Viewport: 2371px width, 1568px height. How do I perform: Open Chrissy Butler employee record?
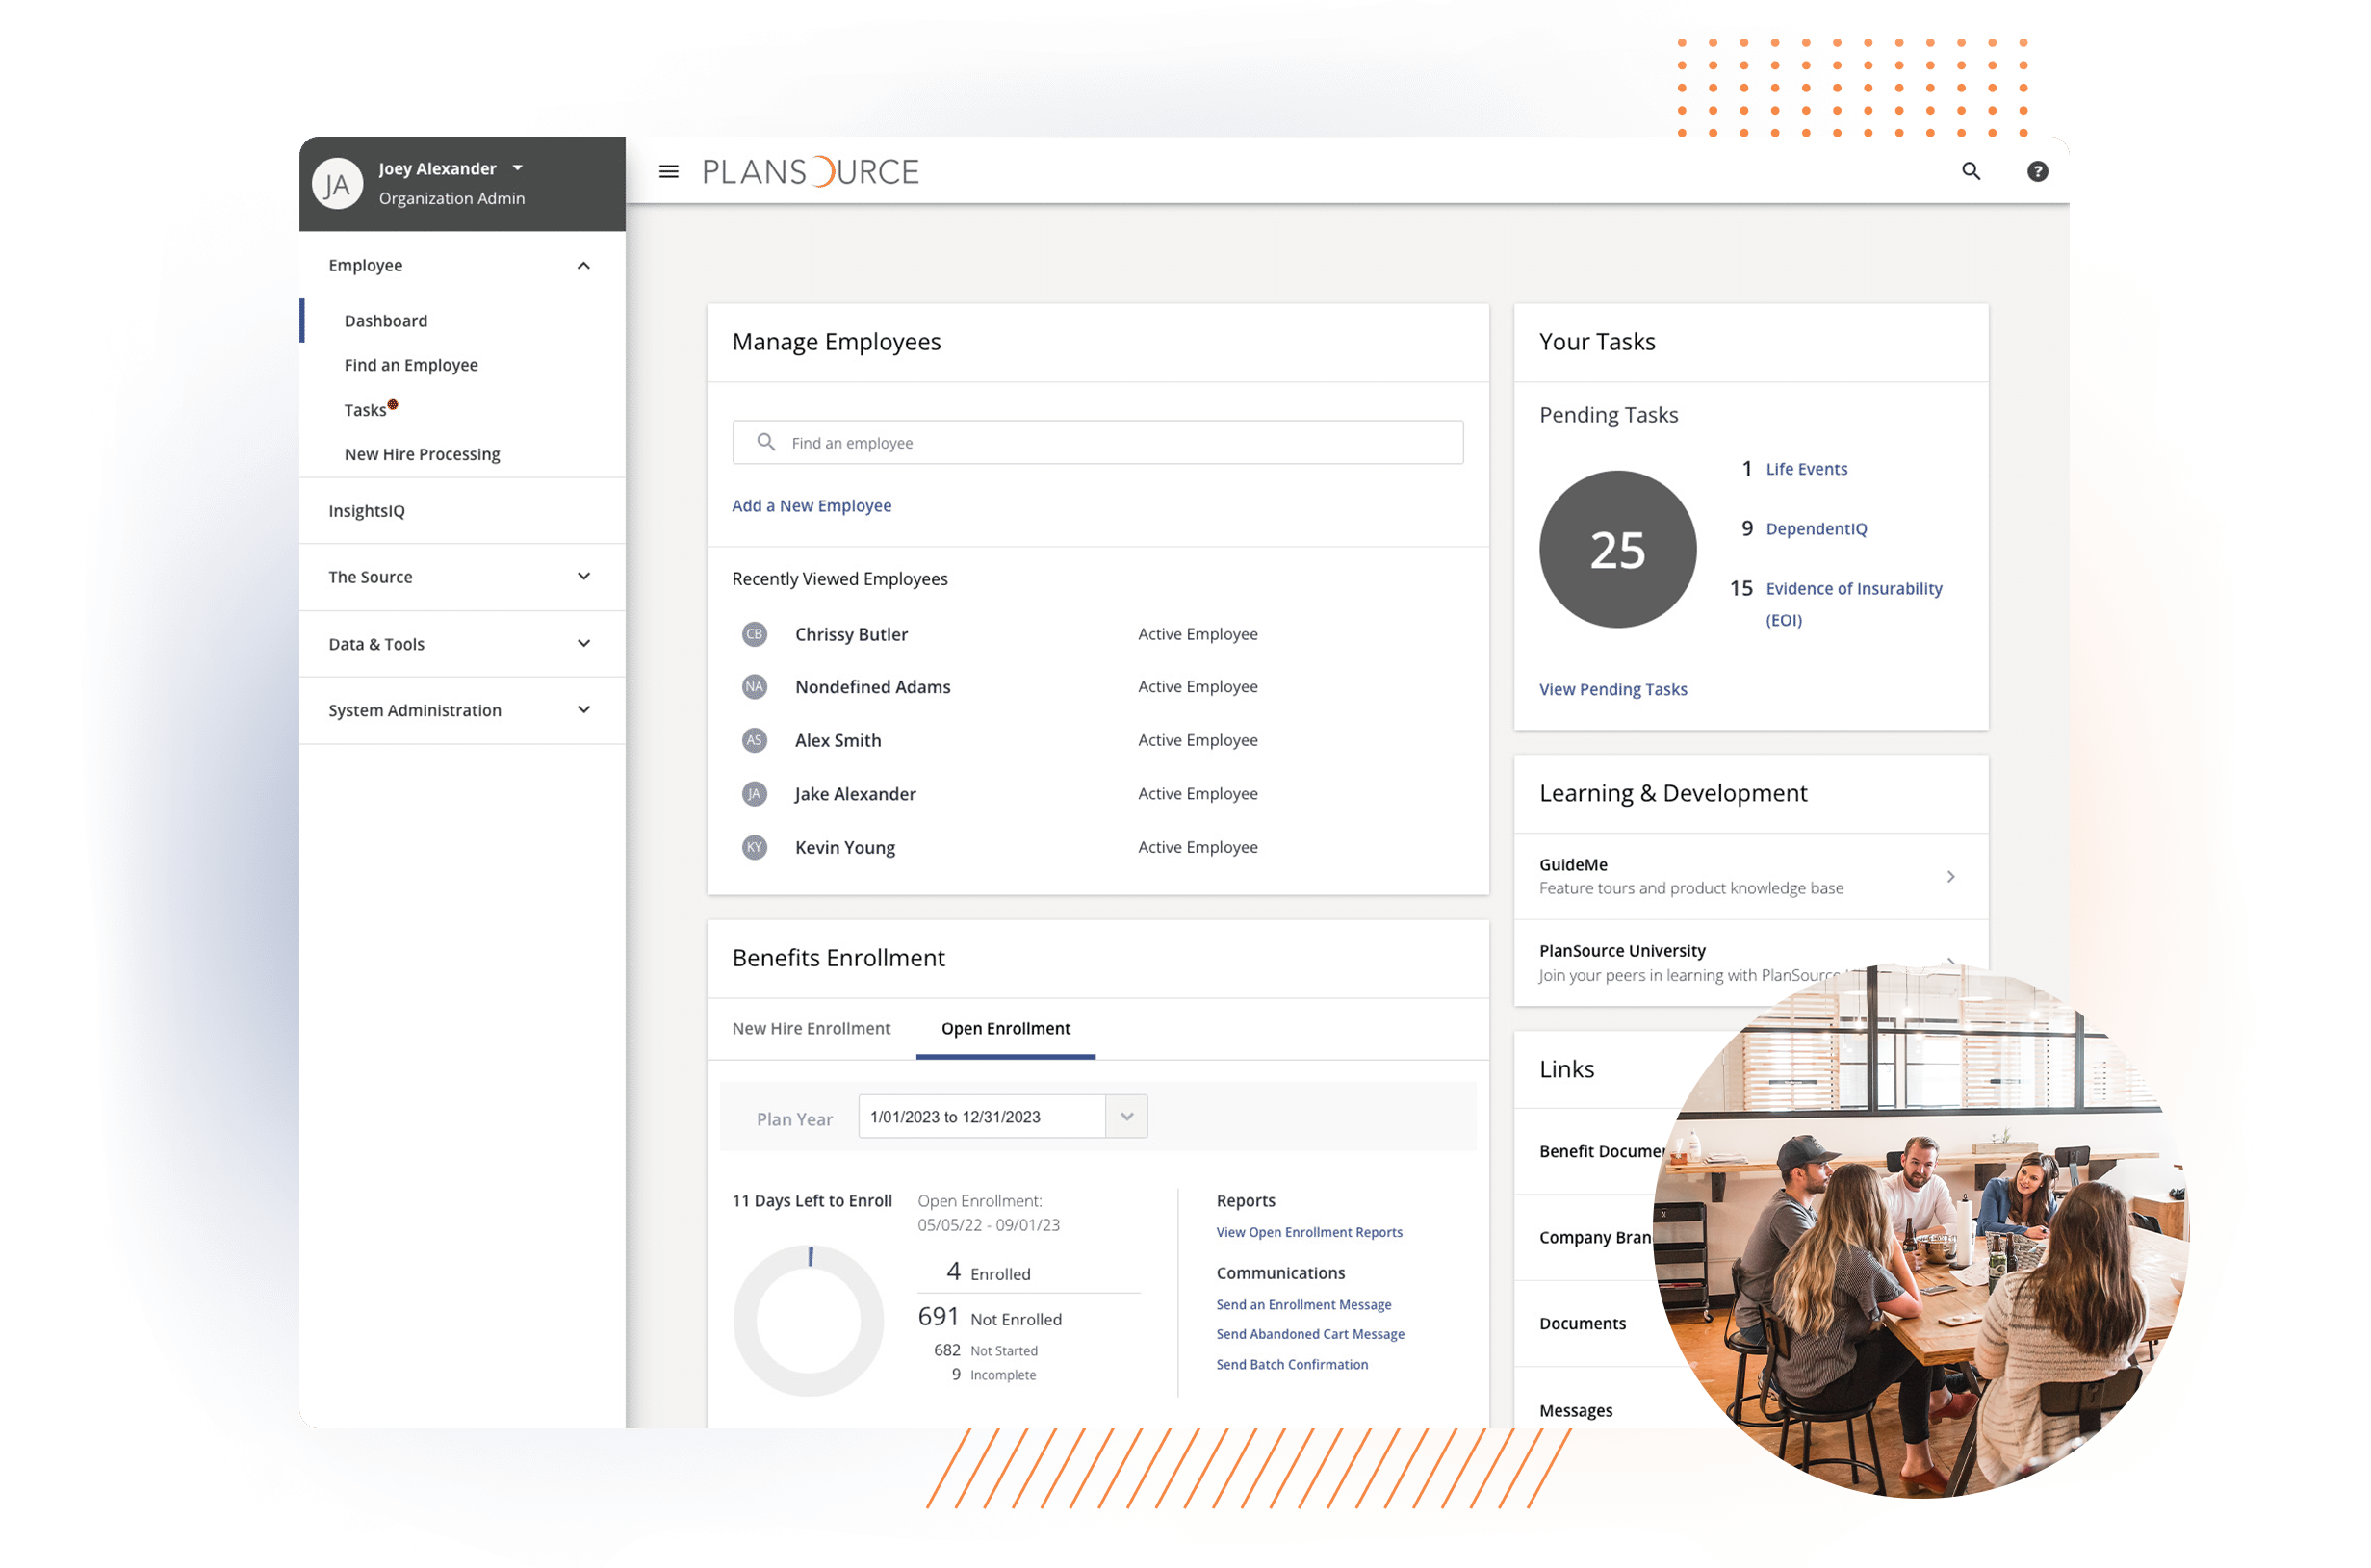(x=852, y=635)
